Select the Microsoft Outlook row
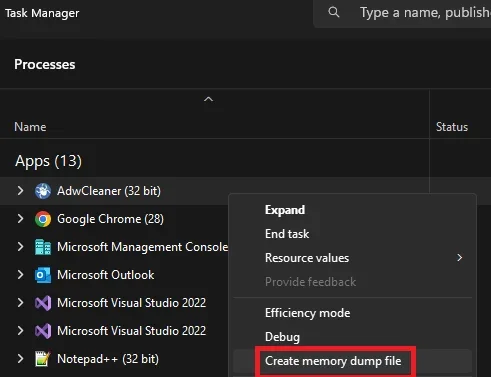This screenshot has height=377, width=491. pos(114,275)
